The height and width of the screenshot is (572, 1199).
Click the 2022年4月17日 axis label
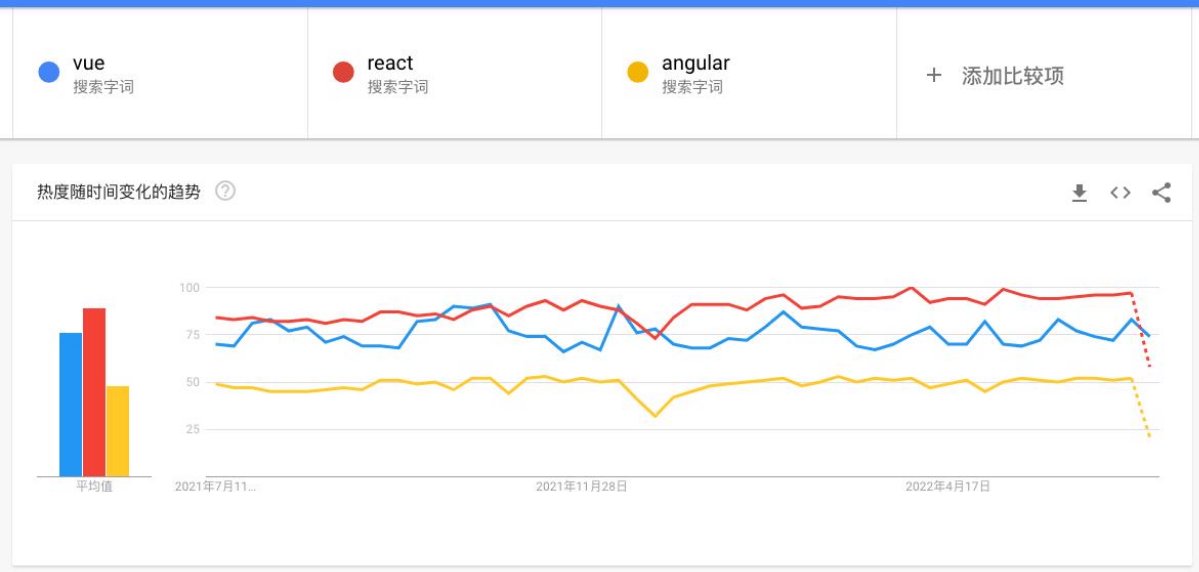[x=947, y=486]
